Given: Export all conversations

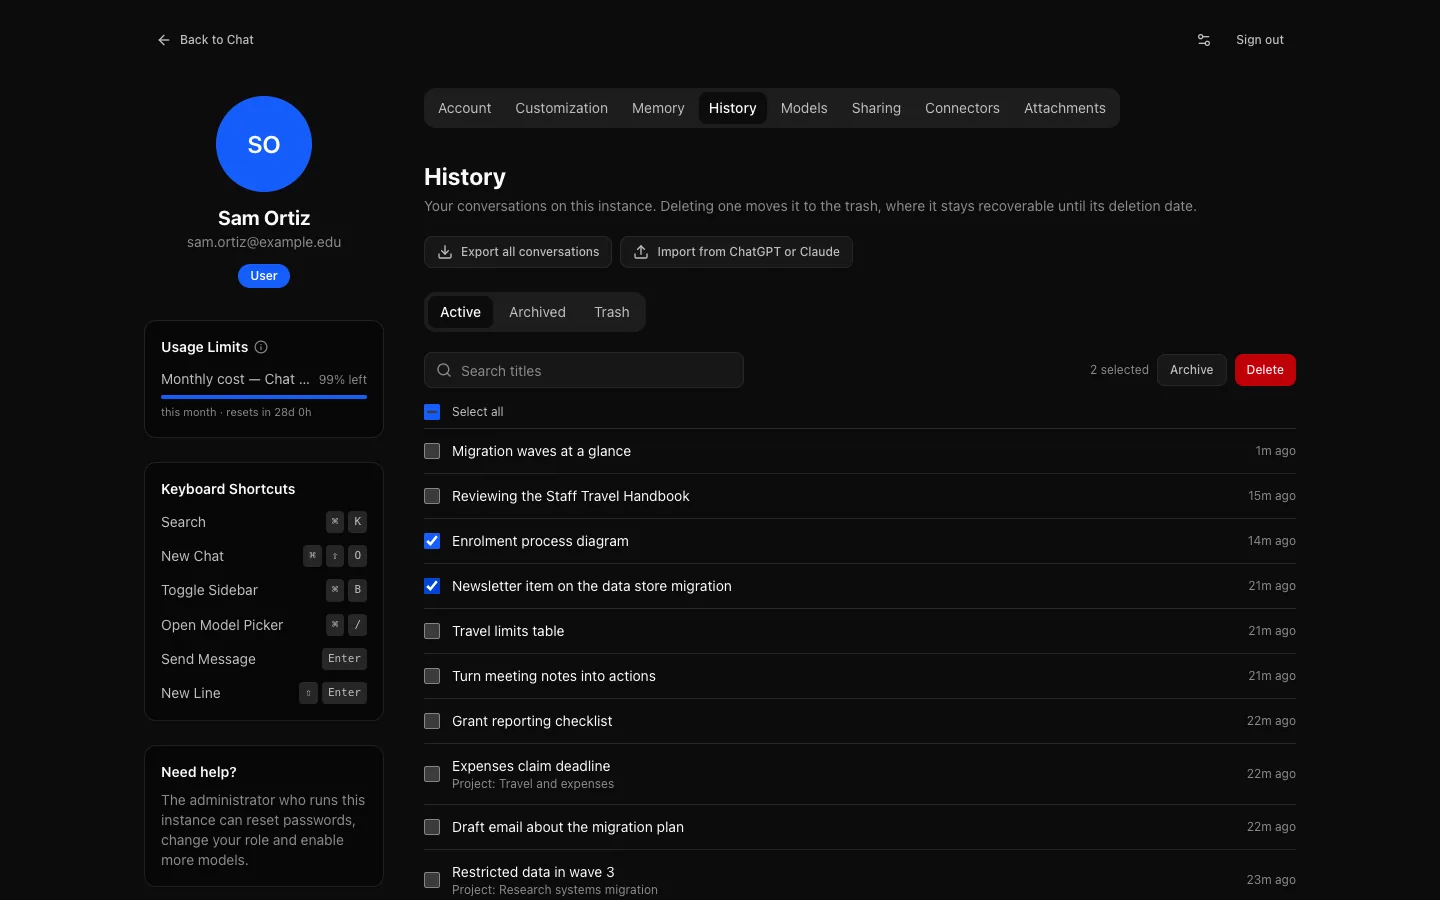Looking at the screenshot, I should tap(518, 252).
